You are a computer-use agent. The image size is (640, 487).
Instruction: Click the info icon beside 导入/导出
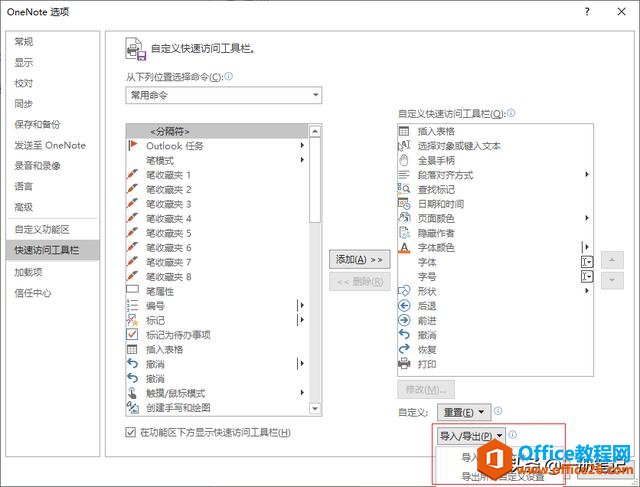(x=513, y=434)
